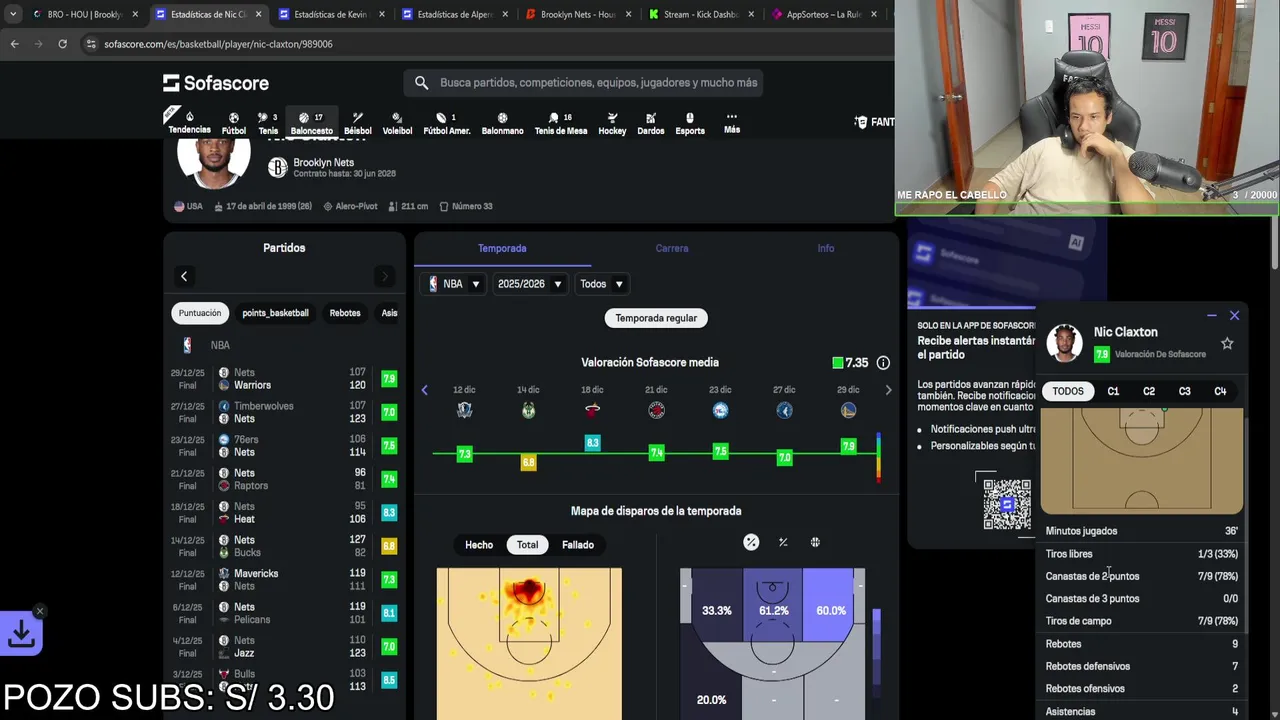Select TODOS quarter filter
This screenshot has width=1280, height=720.
coord(1067,391)
